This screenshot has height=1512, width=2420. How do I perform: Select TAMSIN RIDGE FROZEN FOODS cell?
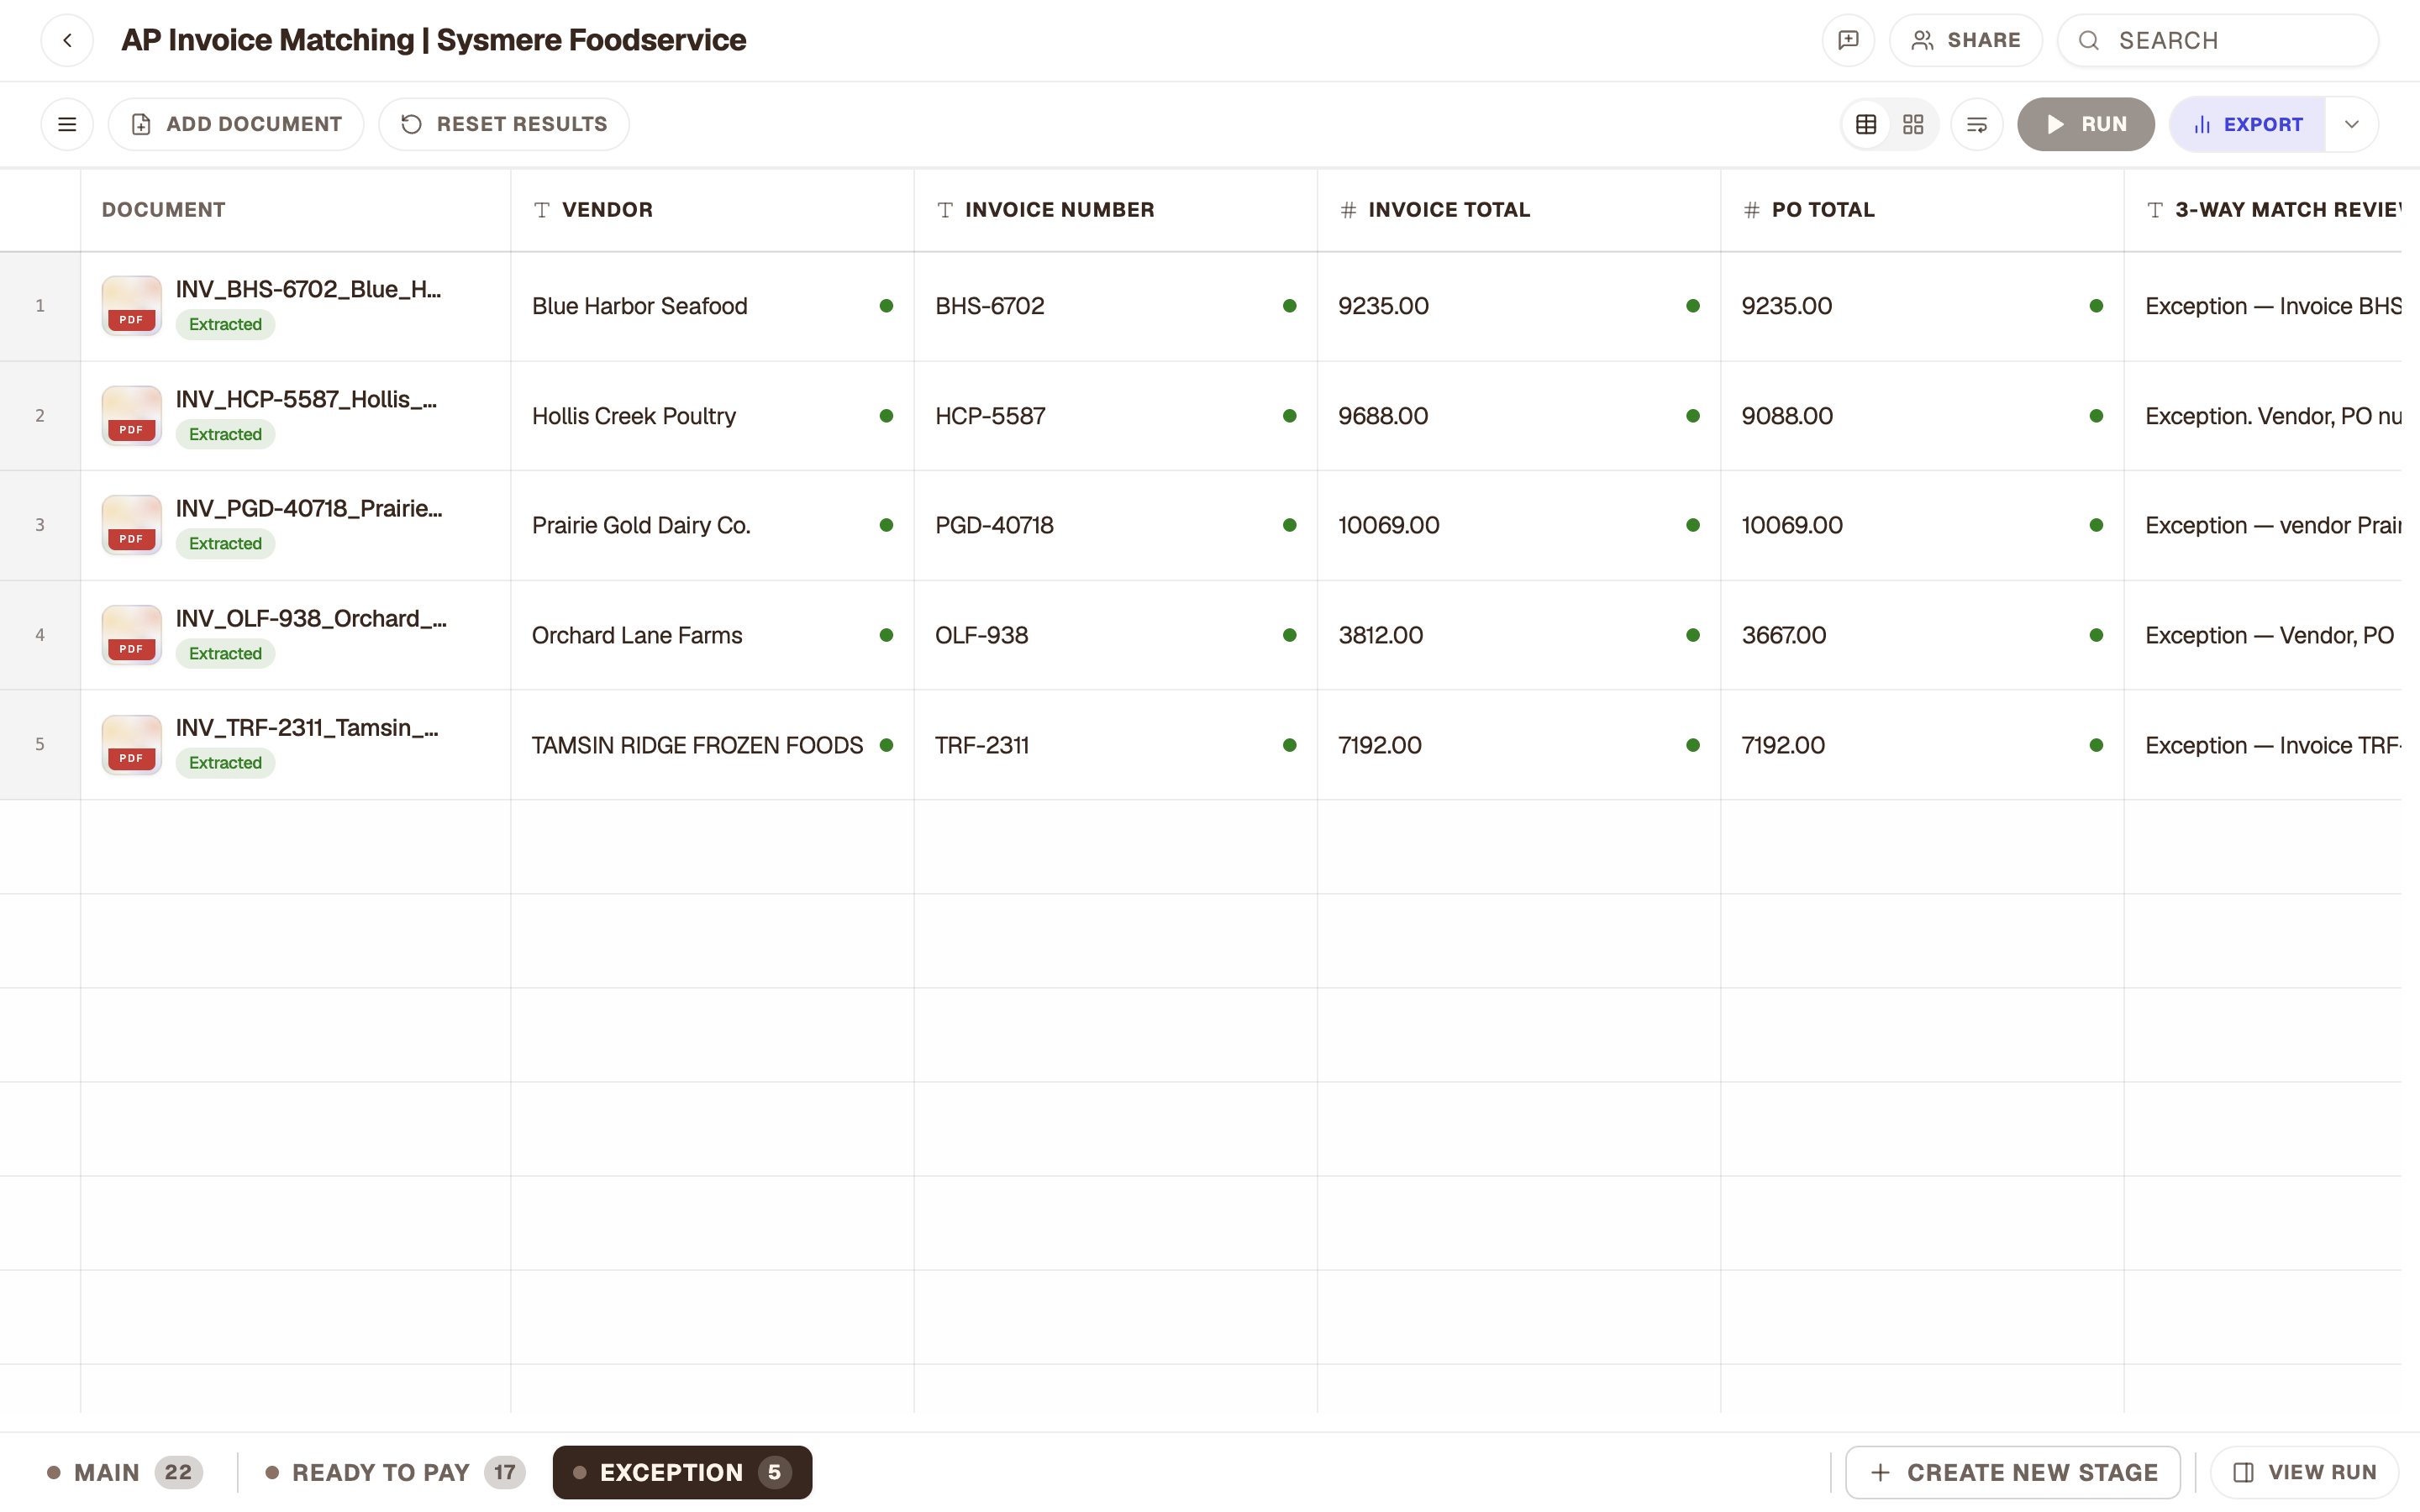[x=712, y=745]
